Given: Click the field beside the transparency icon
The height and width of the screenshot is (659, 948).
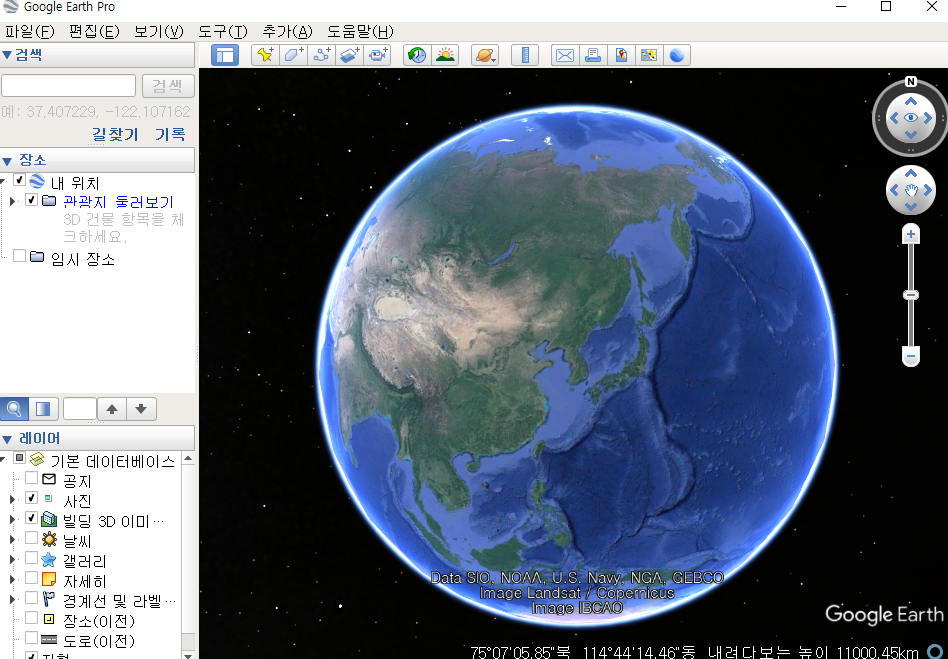Looking at the screenshot, I should click(80, 409).
